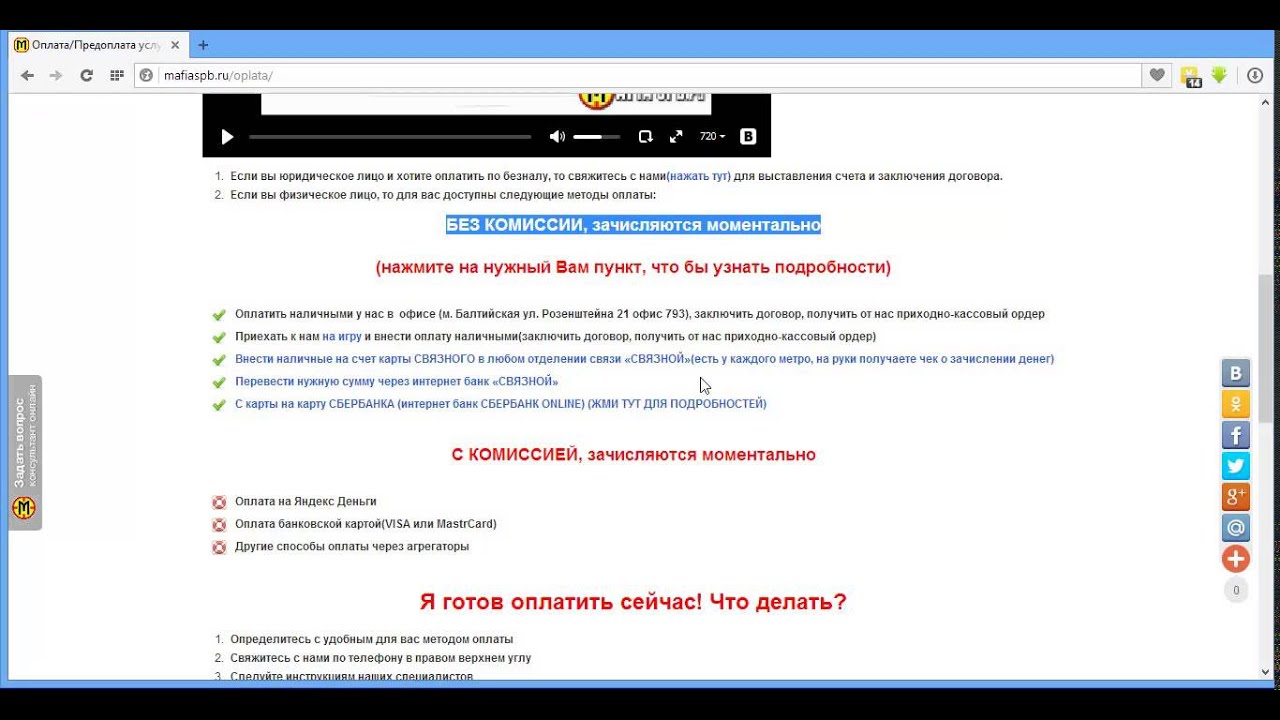Viewport: 1280px width, 720px height.
Task: Expand more share options plus button
Action: (x=1236, y=559)
